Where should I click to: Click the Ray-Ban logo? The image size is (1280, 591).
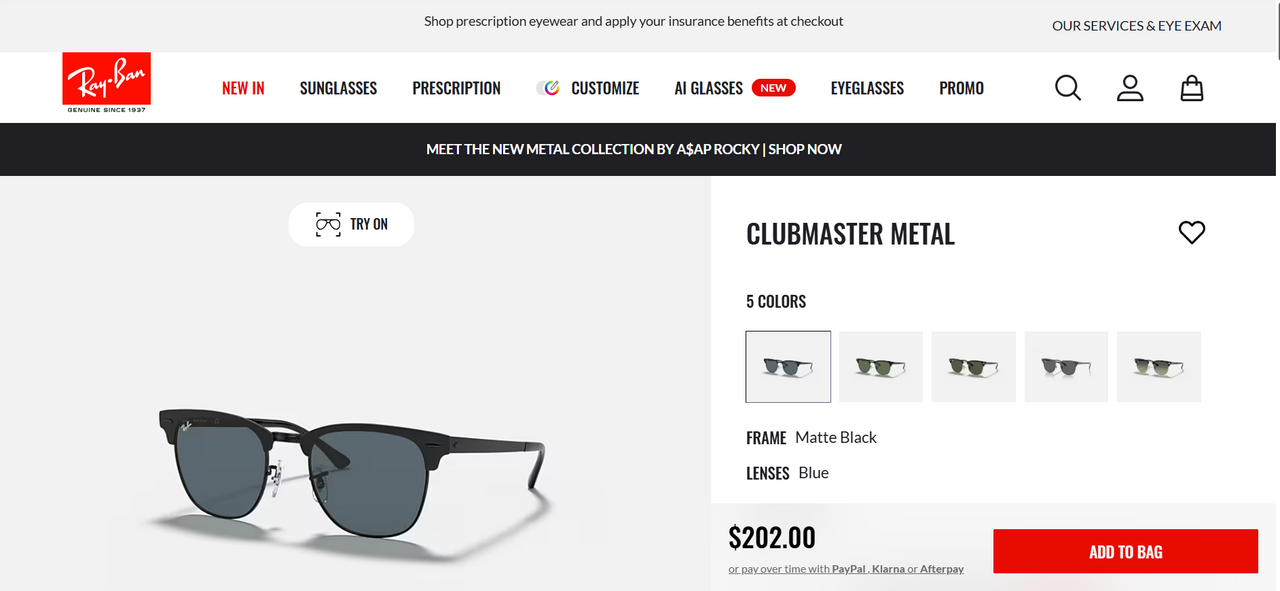point(106,83)
